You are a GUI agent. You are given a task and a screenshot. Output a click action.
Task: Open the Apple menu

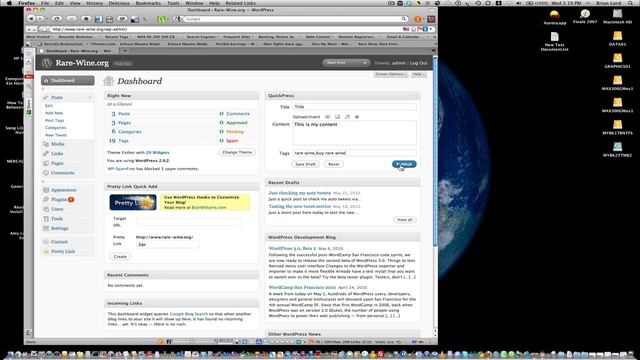(x=9, y=3)
